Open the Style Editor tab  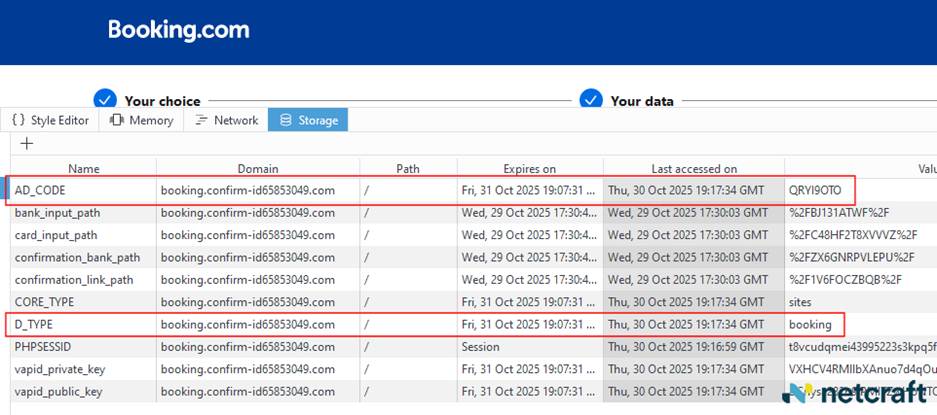tap(50, 120)
